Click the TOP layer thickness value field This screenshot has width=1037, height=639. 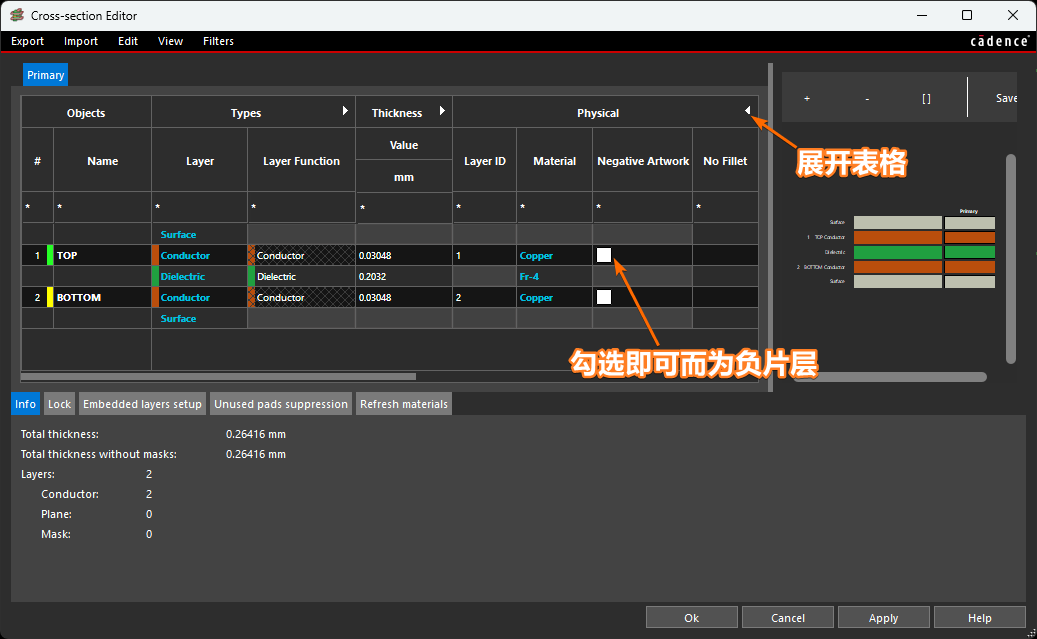(403, 256)
